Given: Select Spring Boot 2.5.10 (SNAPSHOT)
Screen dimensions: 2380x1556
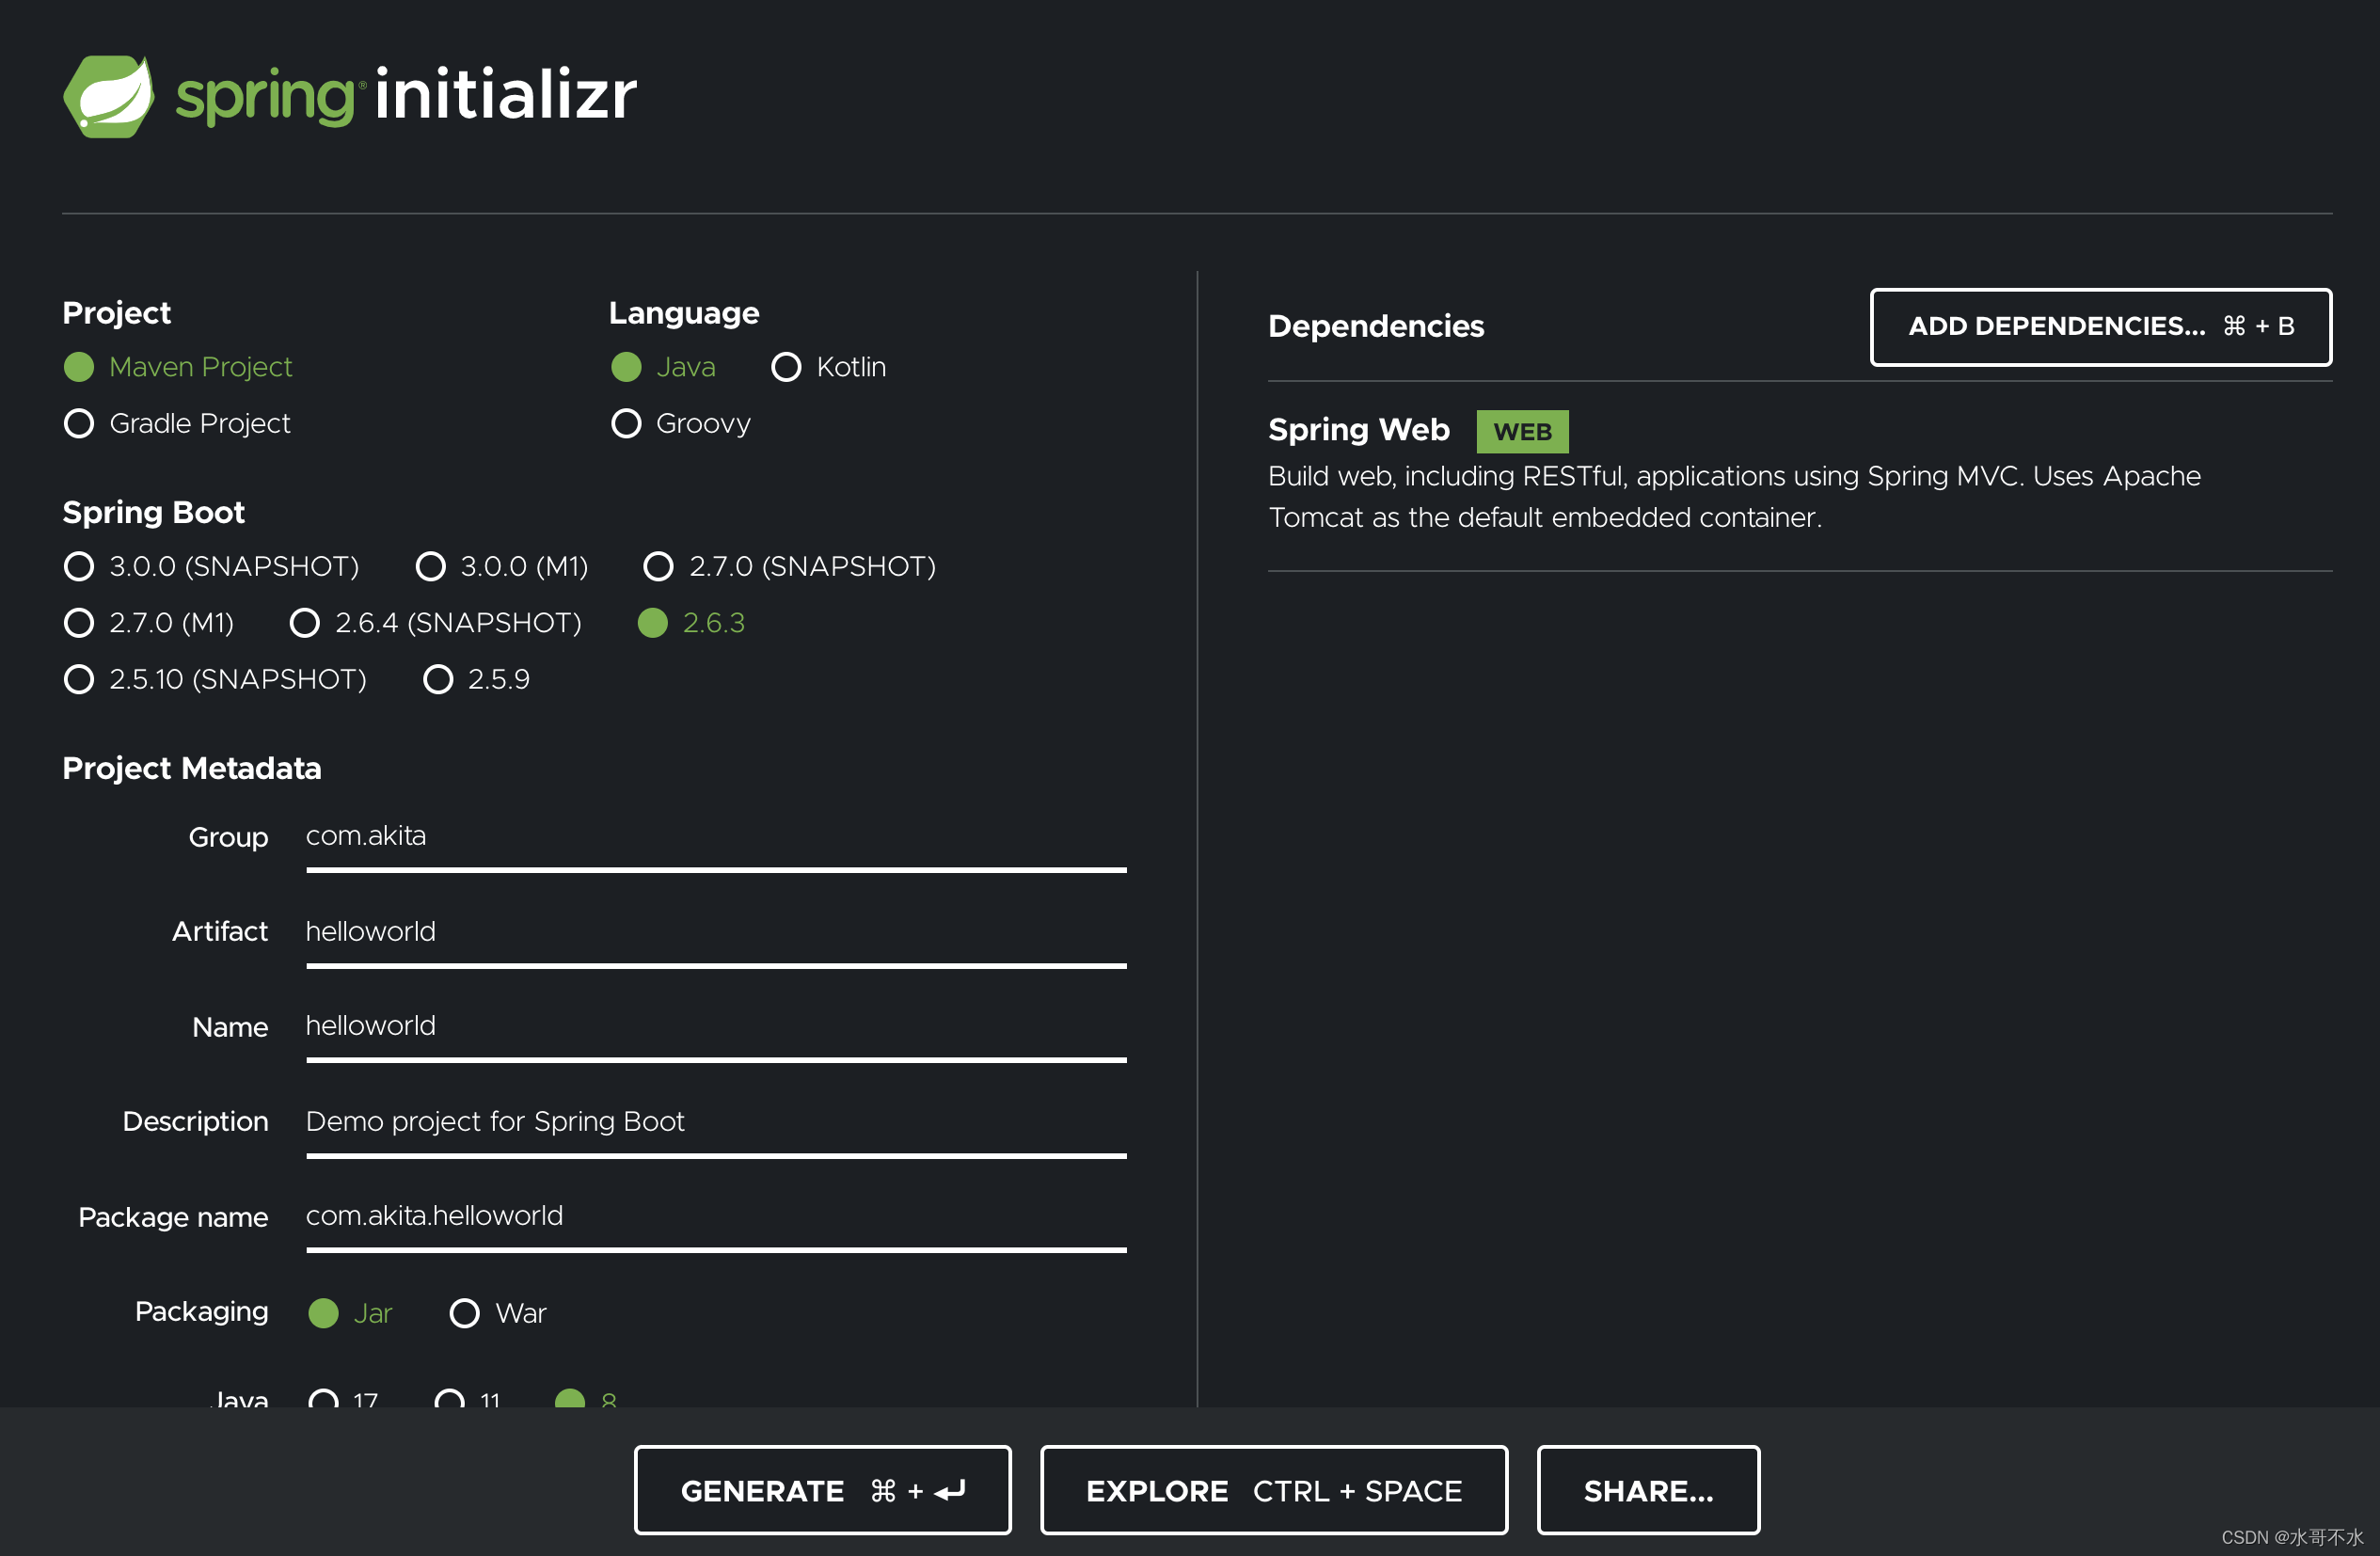Looking at the screenshot, I should 79,679.
